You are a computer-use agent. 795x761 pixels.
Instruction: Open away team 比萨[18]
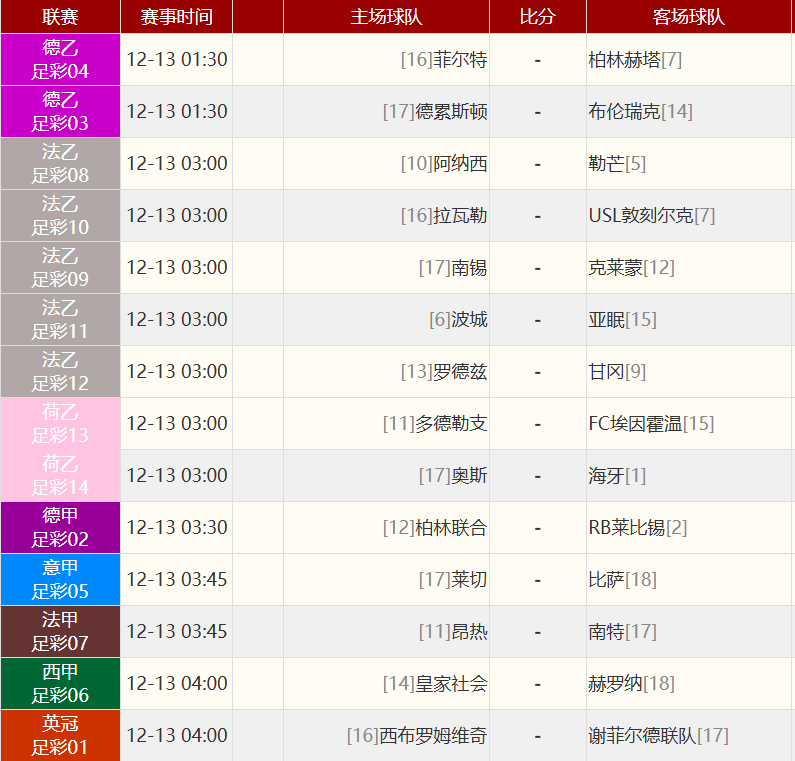tap(622, 579)
